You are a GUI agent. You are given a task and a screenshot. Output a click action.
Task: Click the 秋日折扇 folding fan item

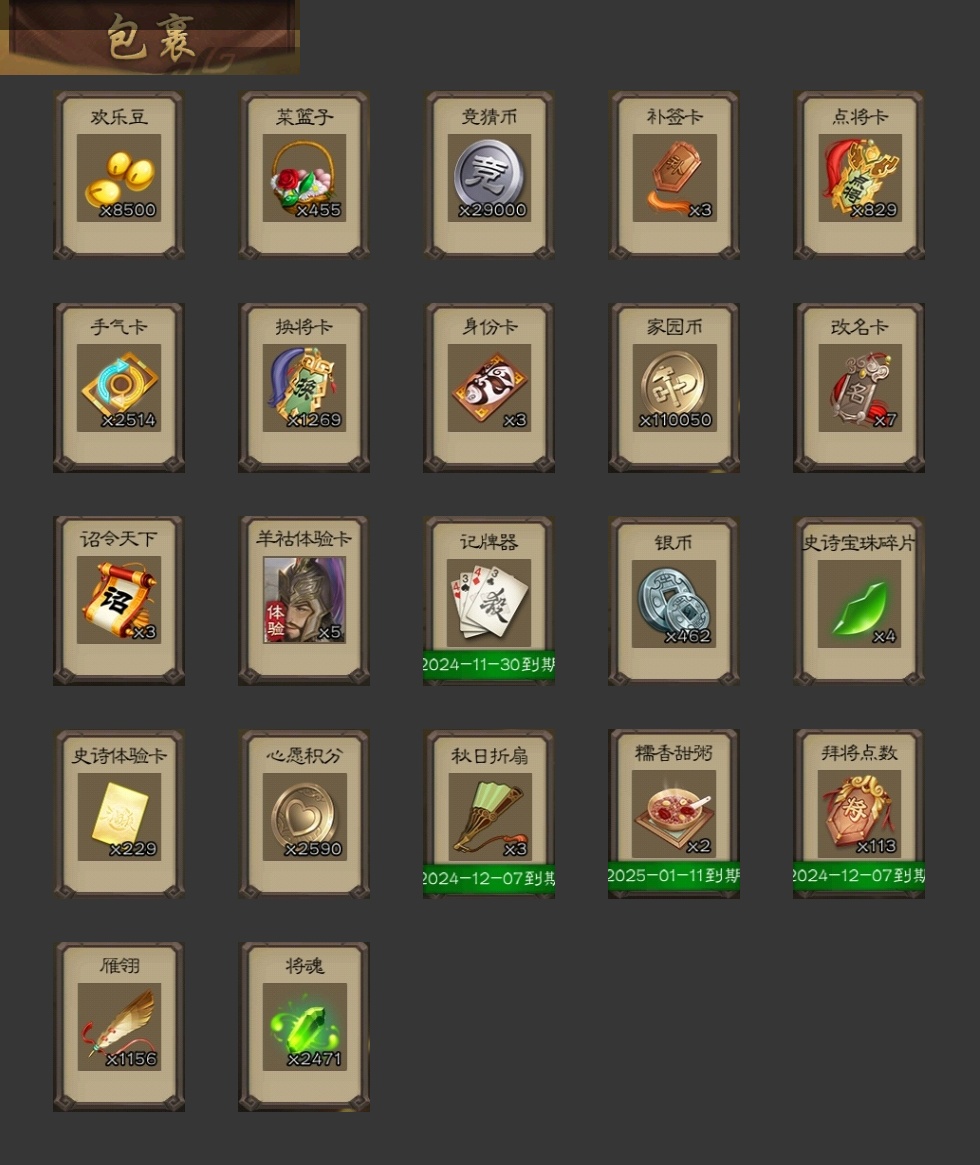coord(489,814)
